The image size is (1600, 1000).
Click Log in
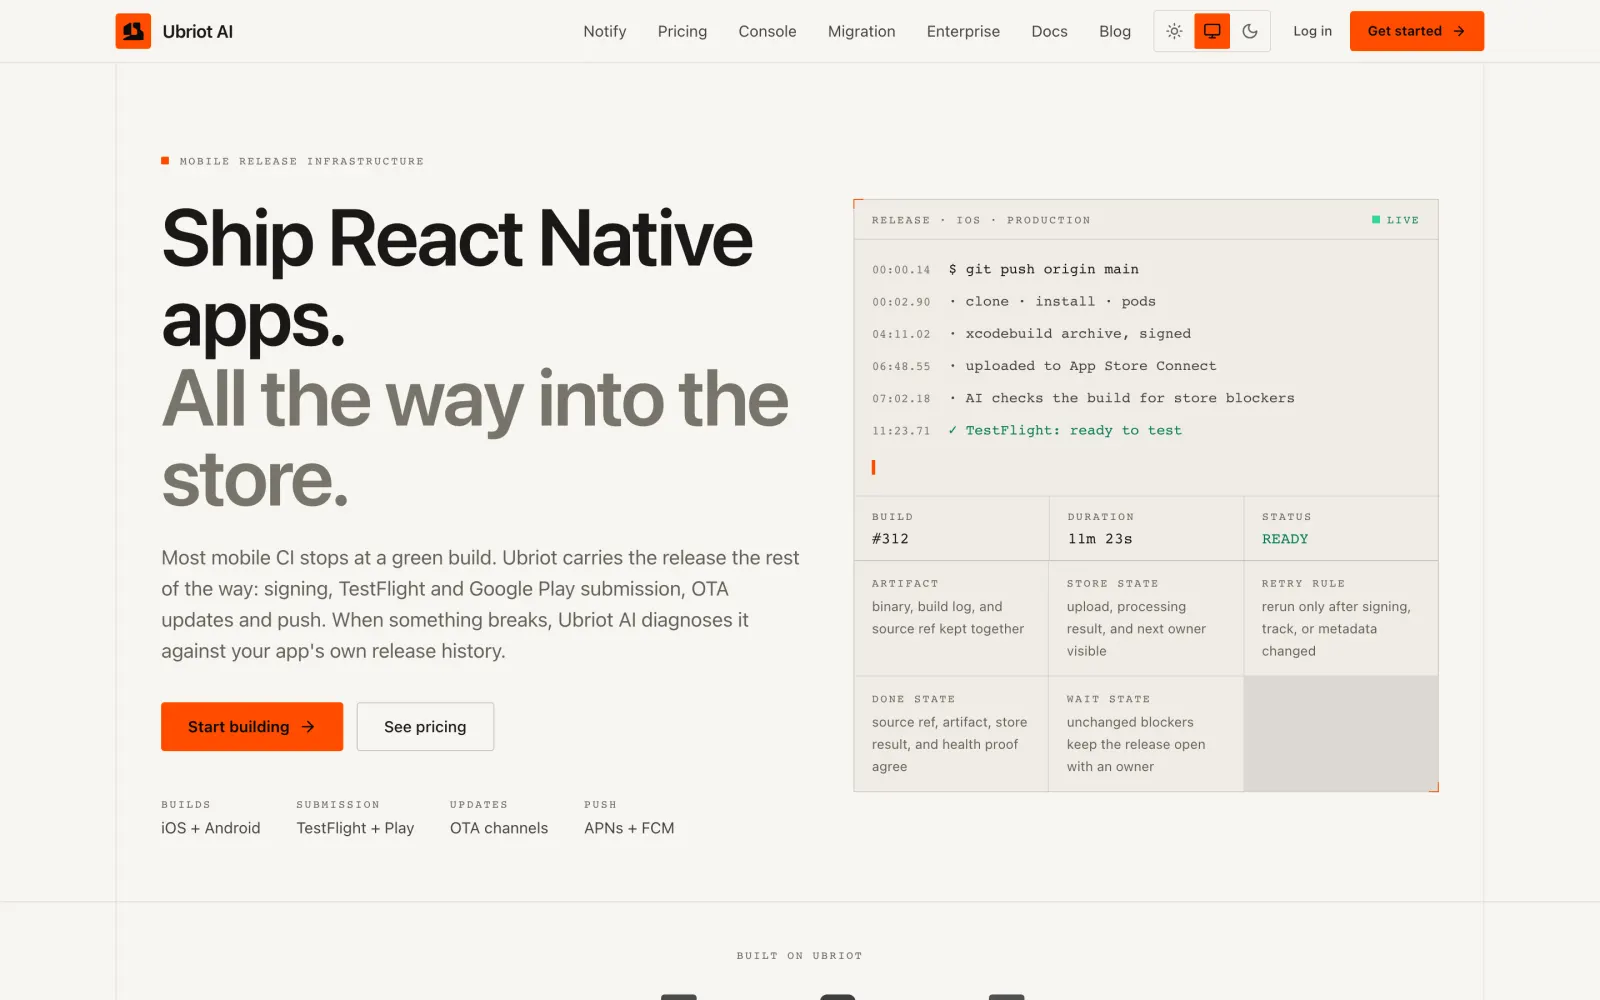(x=1312, y=31)
